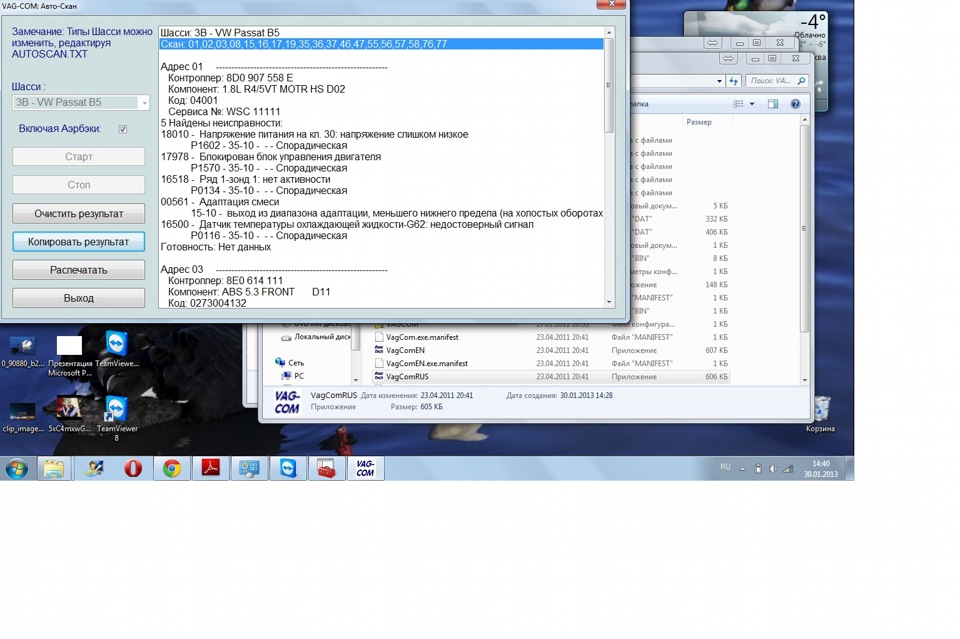Click 'Контроллер: 8D0 907 558 E' line
This screenshot has width=960, height=639.
[230, 78]
